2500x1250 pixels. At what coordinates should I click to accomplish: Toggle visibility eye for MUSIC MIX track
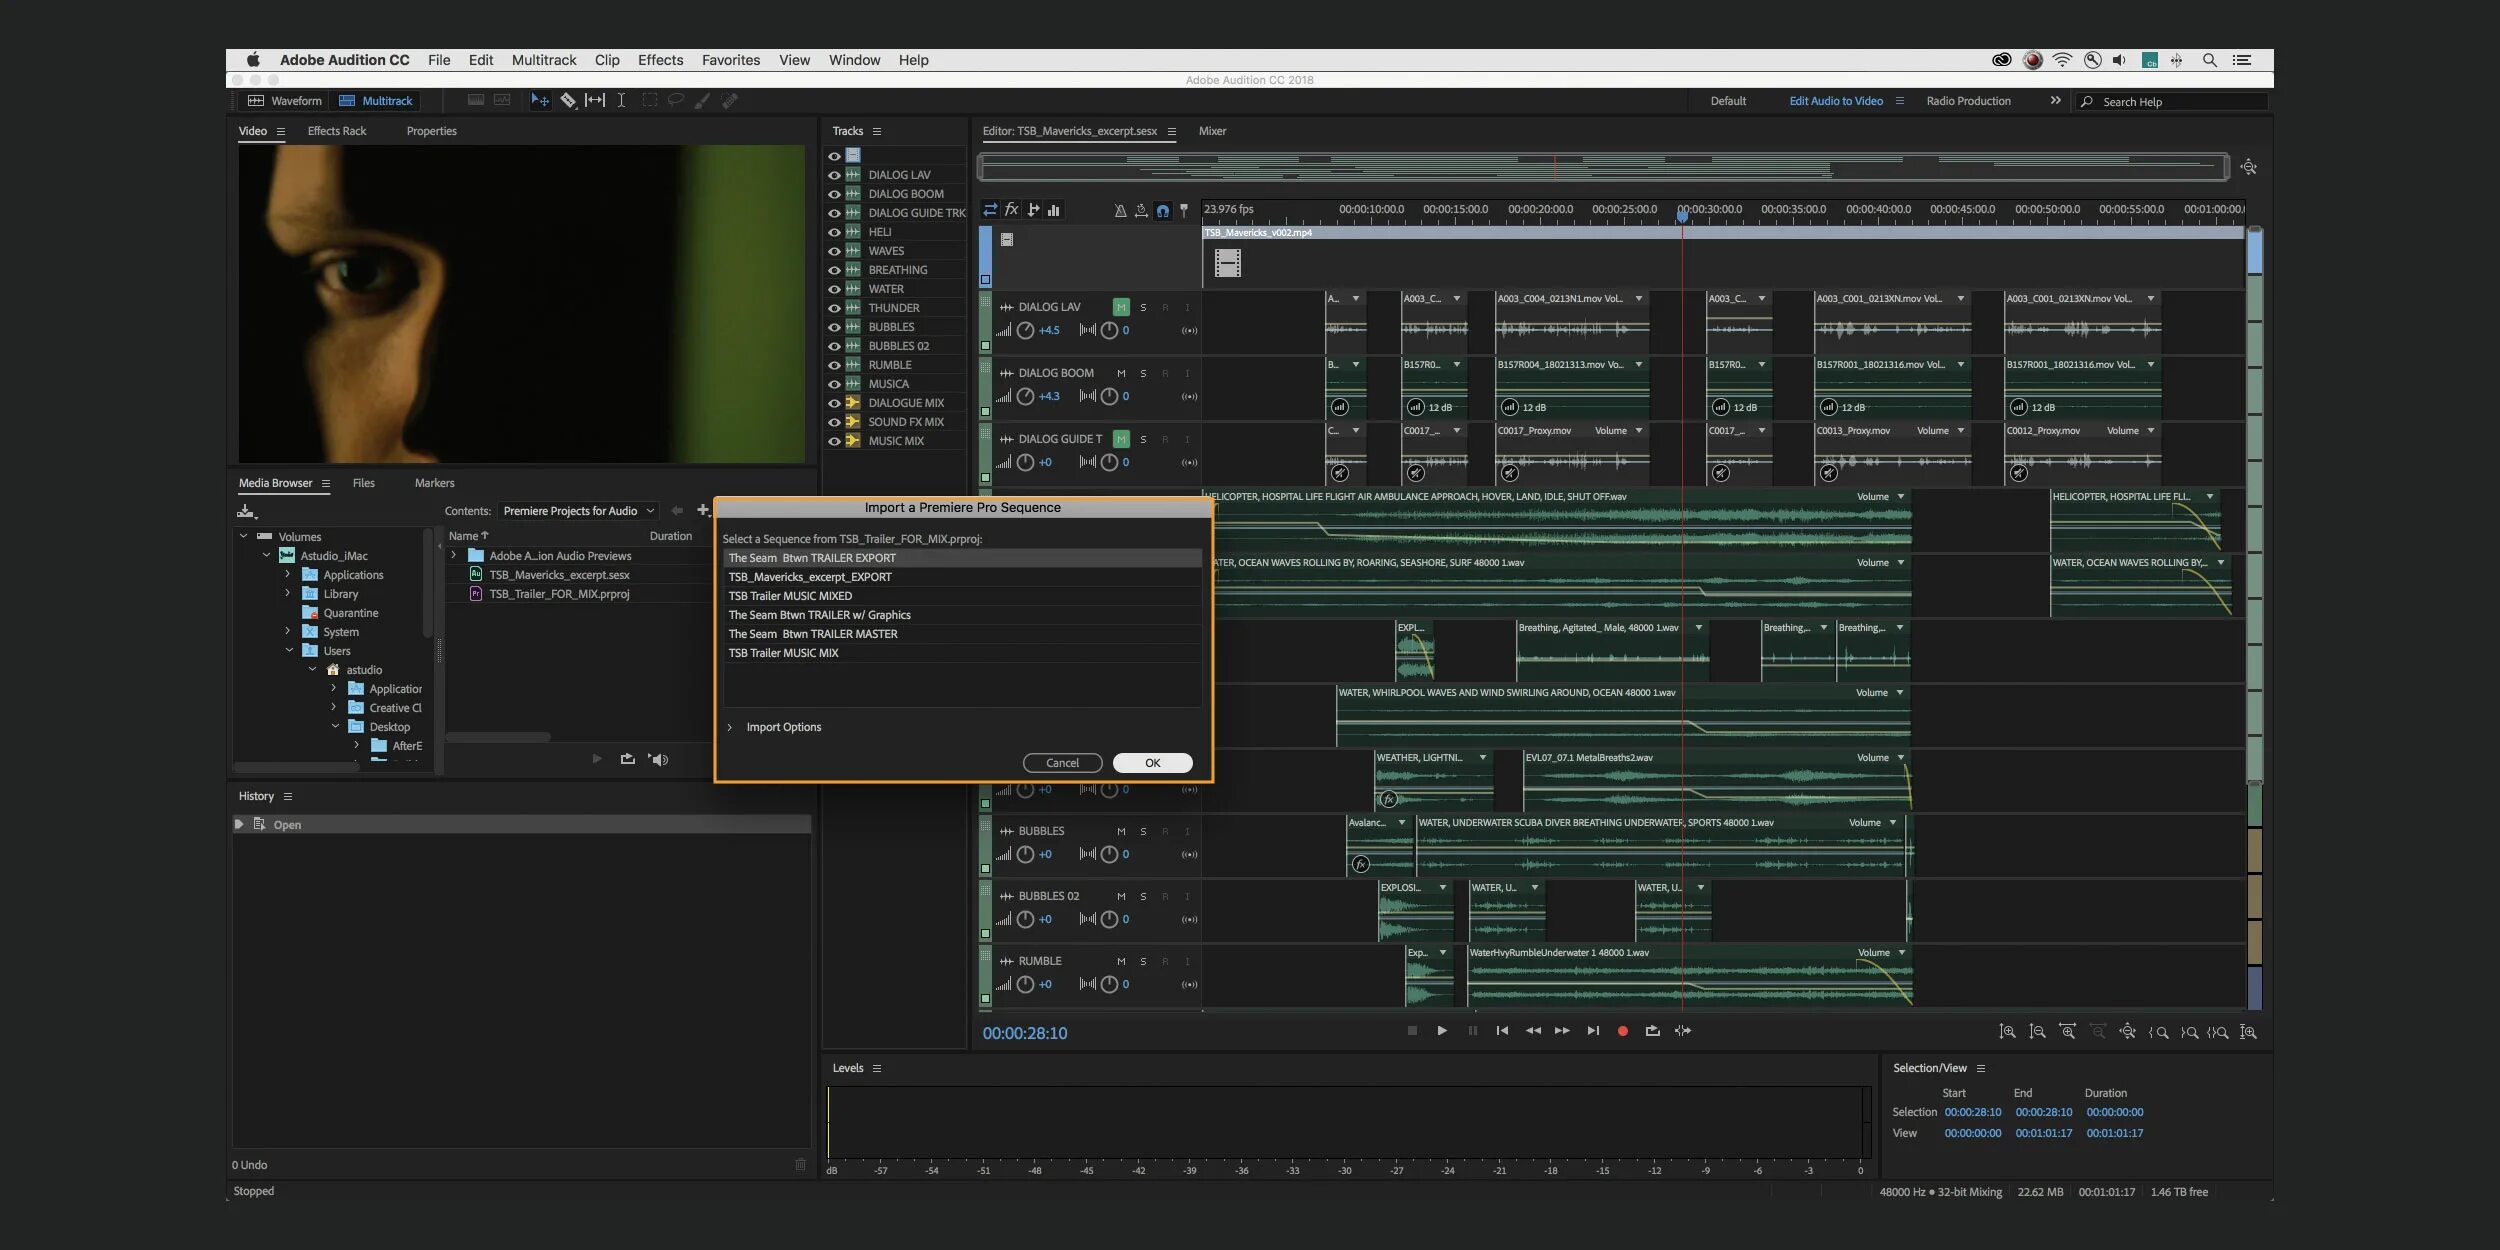tap(834, 441)
